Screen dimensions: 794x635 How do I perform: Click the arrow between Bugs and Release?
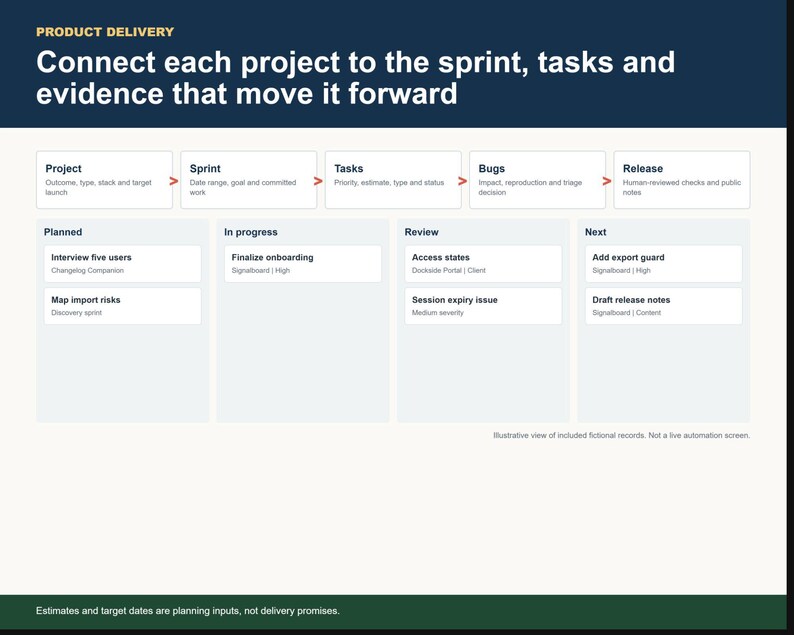pos(607,181)
